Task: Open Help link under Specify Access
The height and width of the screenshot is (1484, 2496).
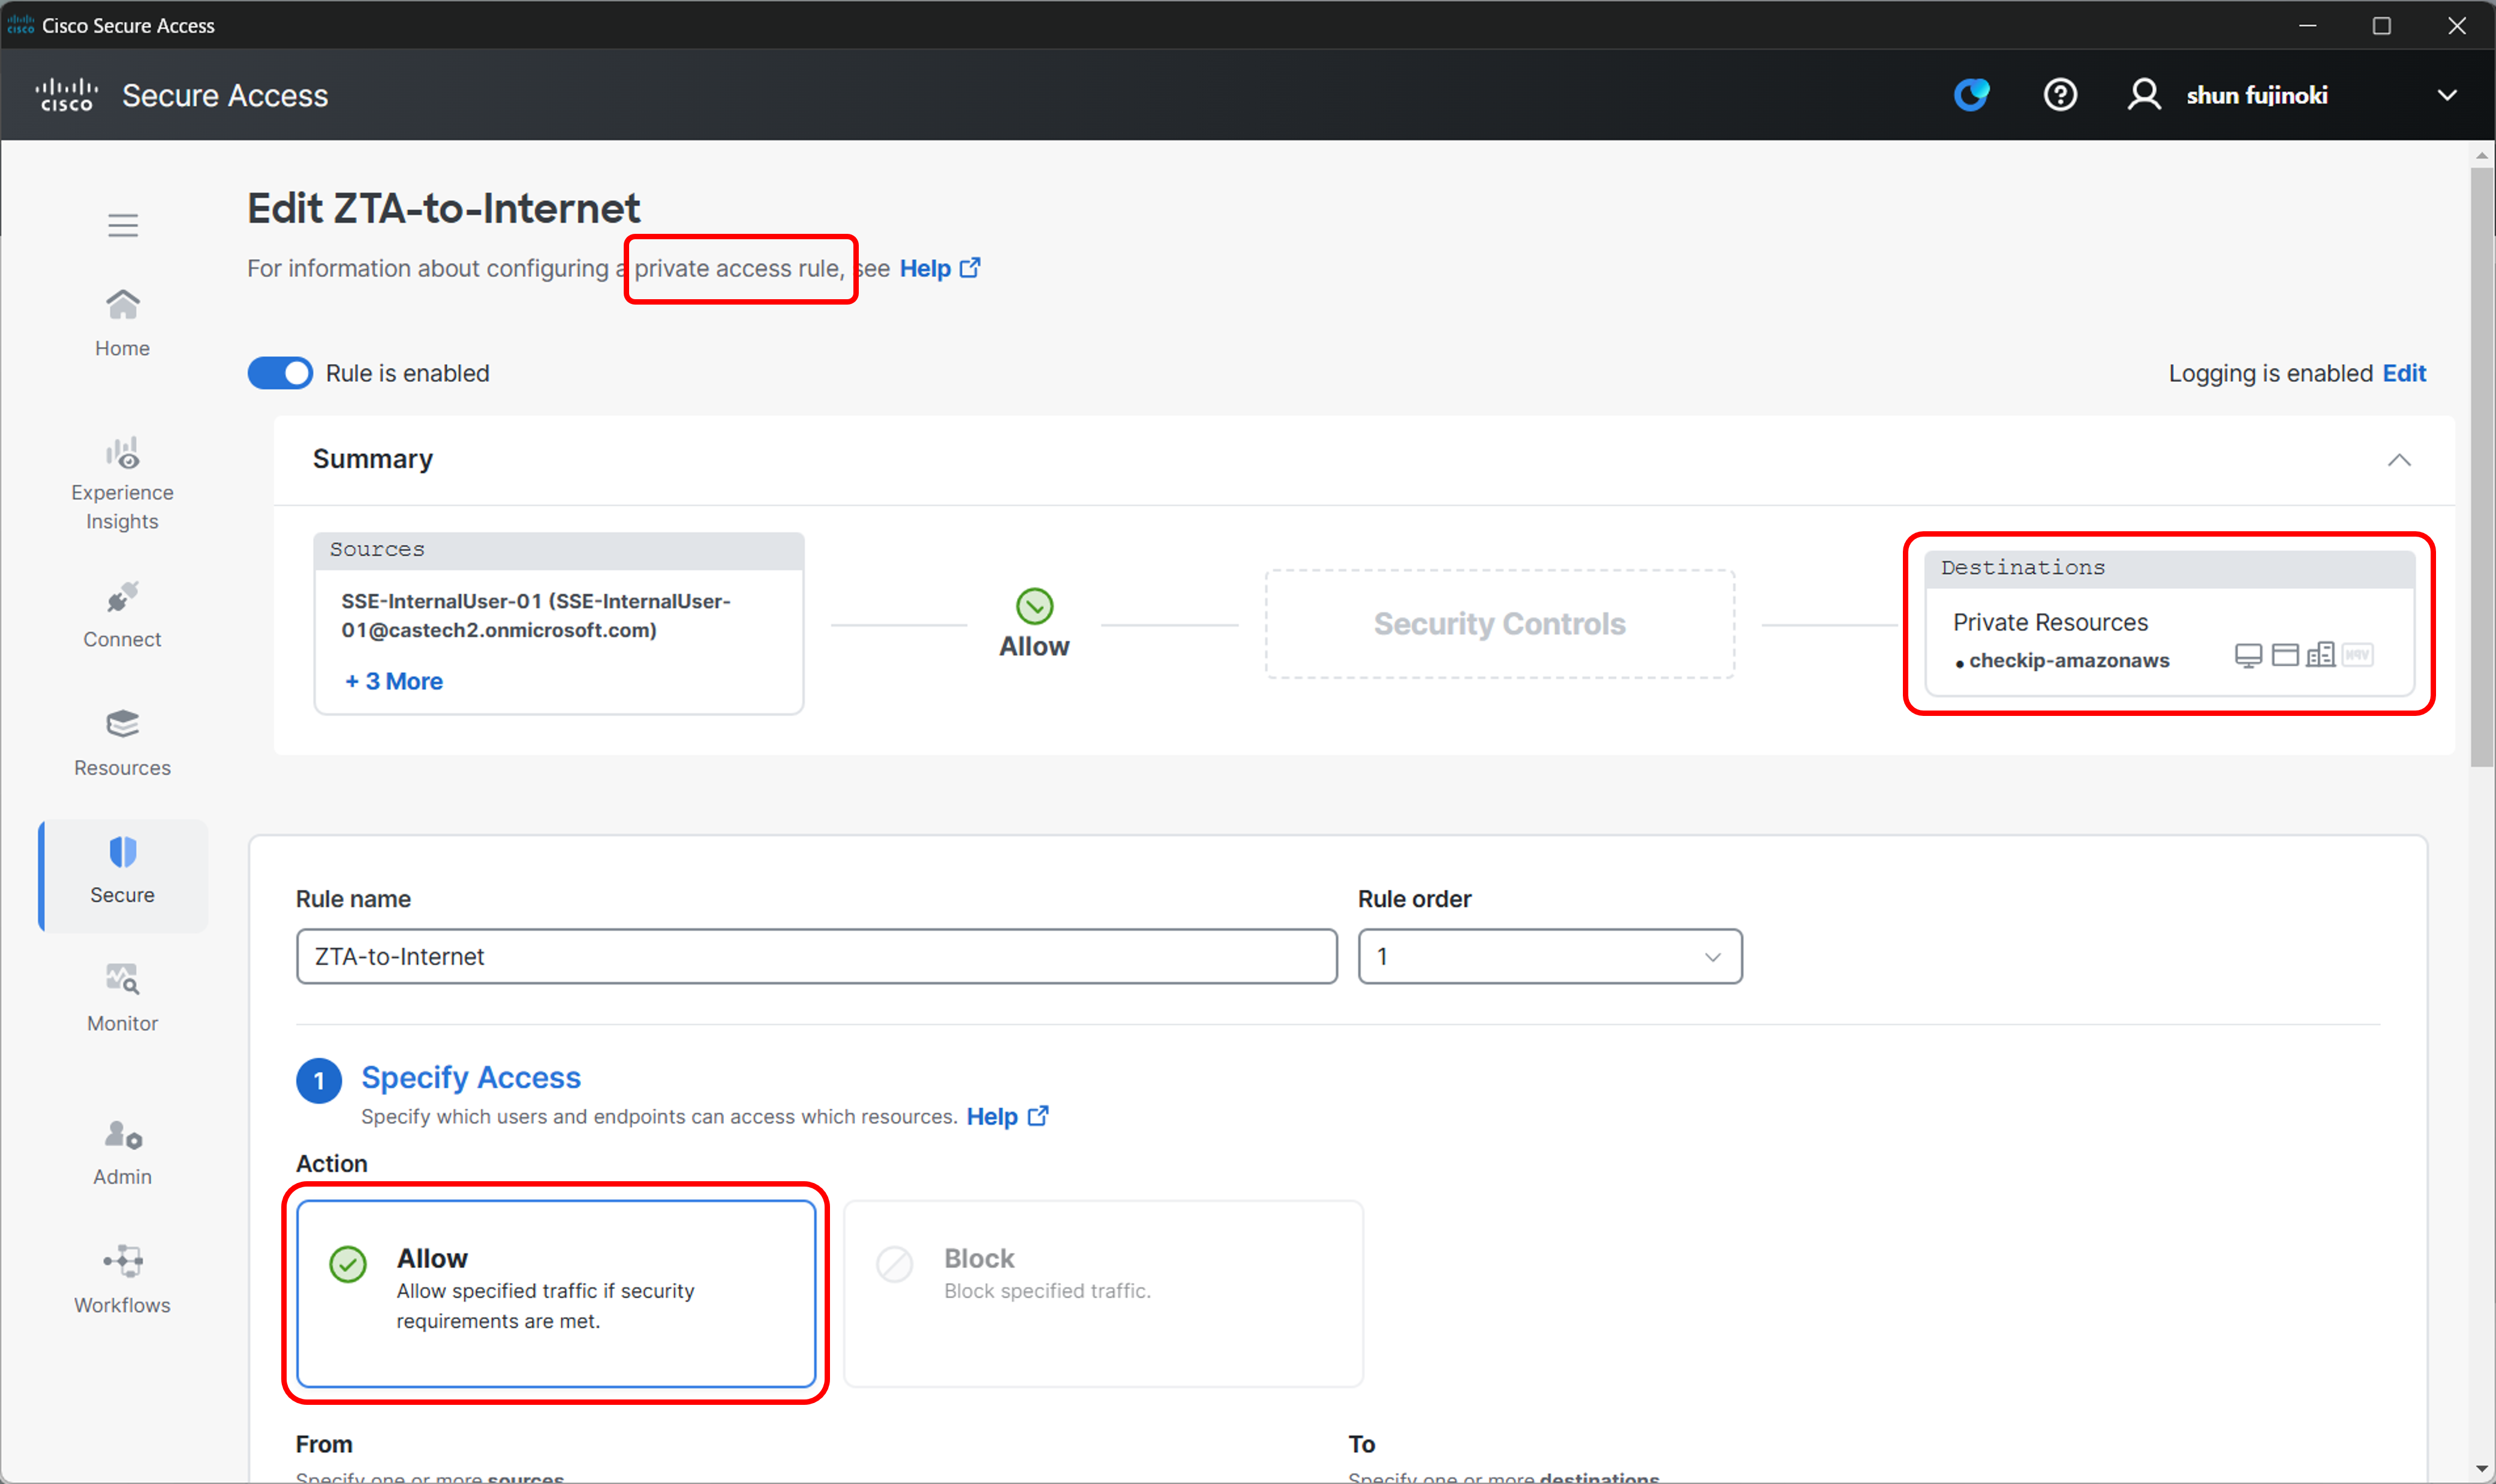Action: (x=1008, y=1116)
